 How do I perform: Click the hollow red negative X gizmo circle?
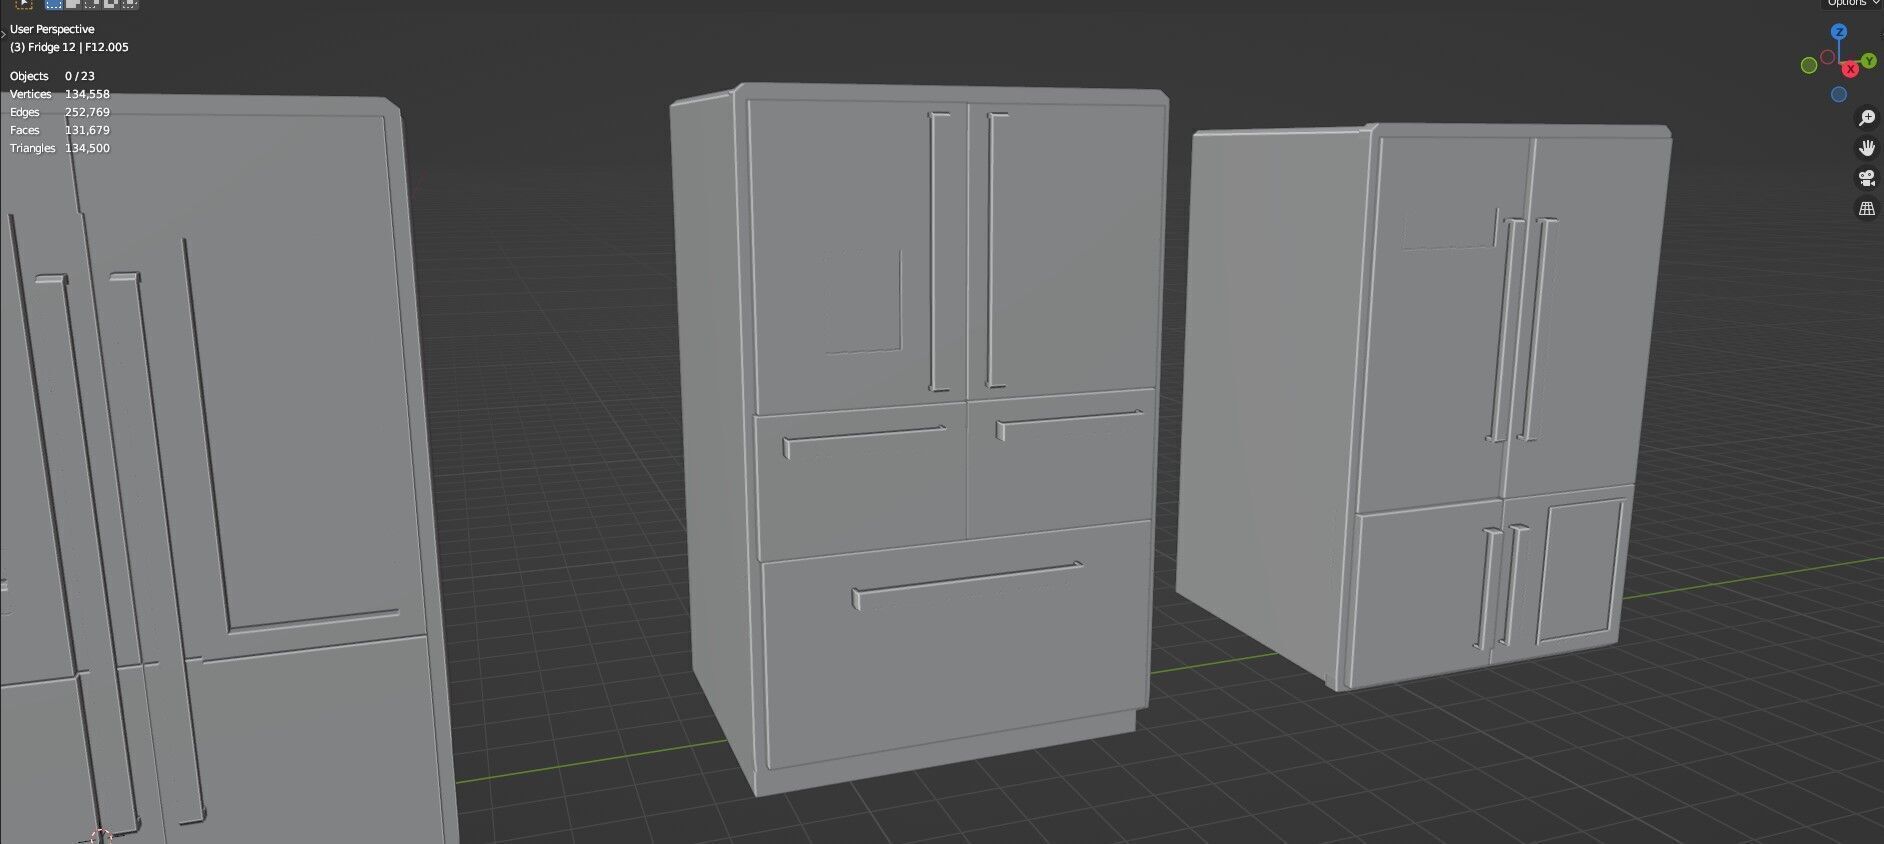(x=1828, y=58)
